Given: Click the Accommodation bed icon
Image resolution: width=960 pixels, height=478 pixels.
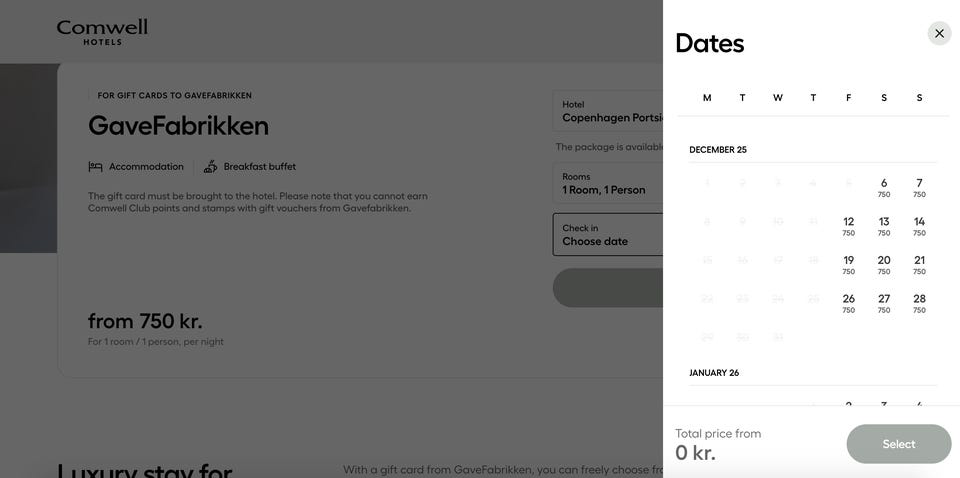Looking at the screenshot, I should (96, 166).
